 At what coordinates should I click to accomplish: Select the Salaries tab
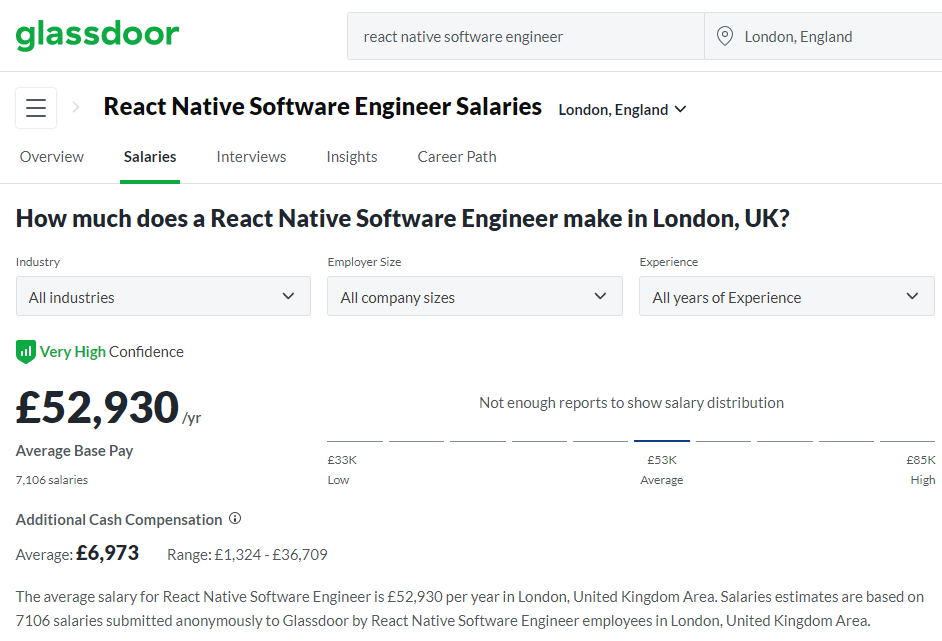150,157
